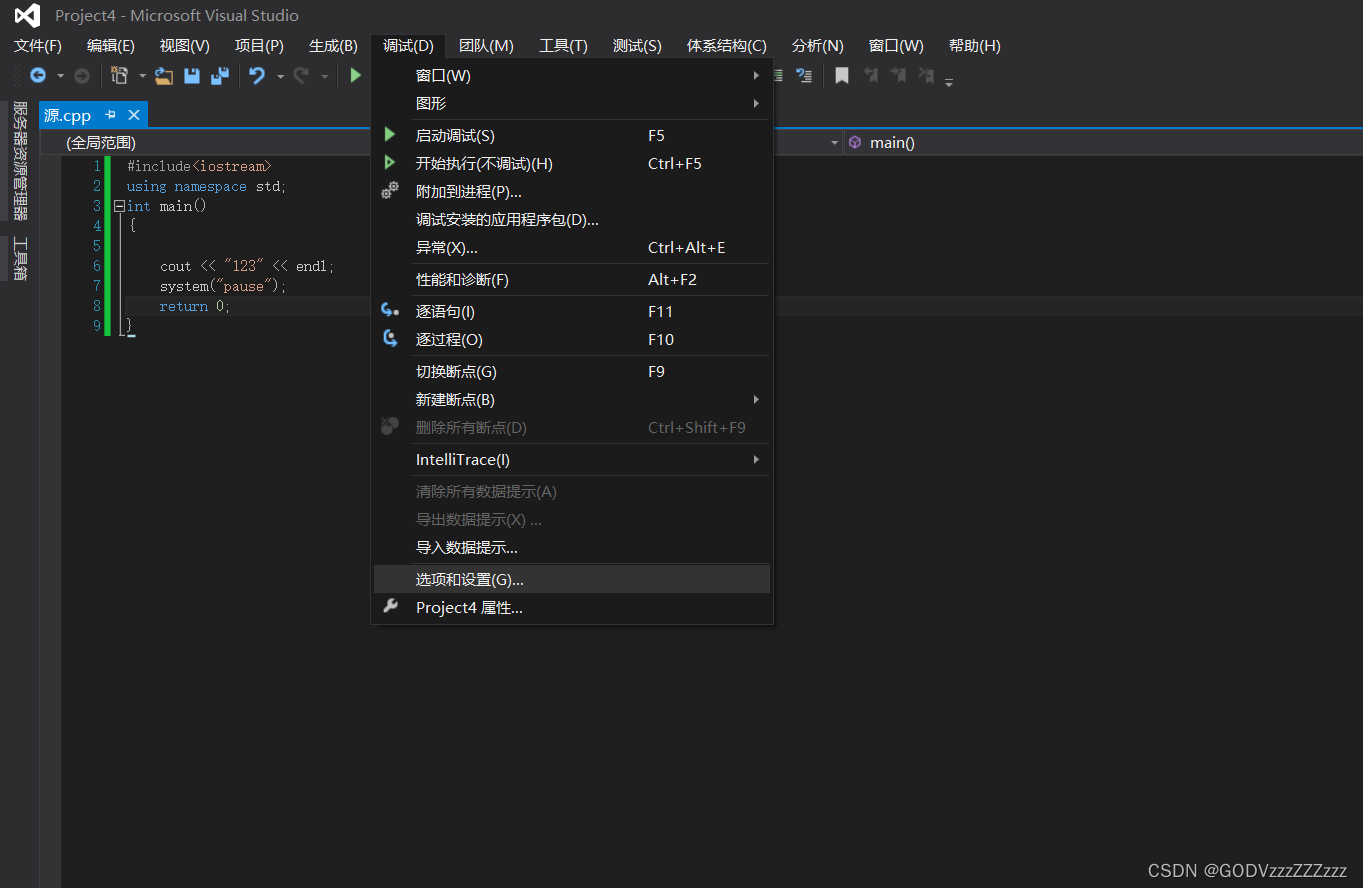
Task: Open the main() member combo box
Action: pyautogui.click(x=1103, y=143)
